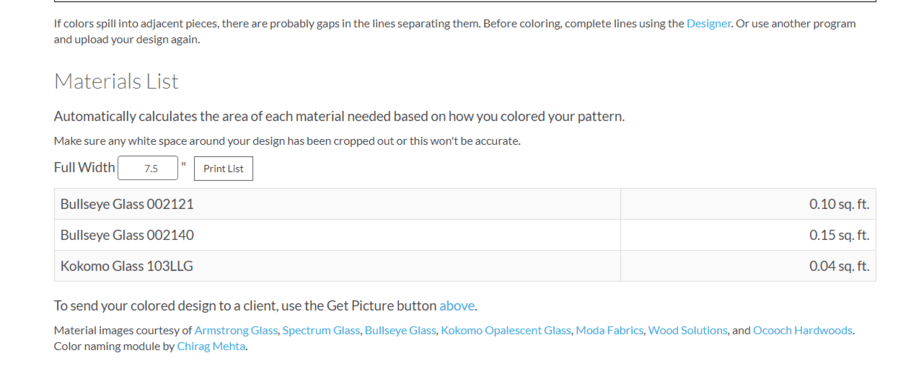Click the 'Automatically calculates the area' description text

[339, 117]
